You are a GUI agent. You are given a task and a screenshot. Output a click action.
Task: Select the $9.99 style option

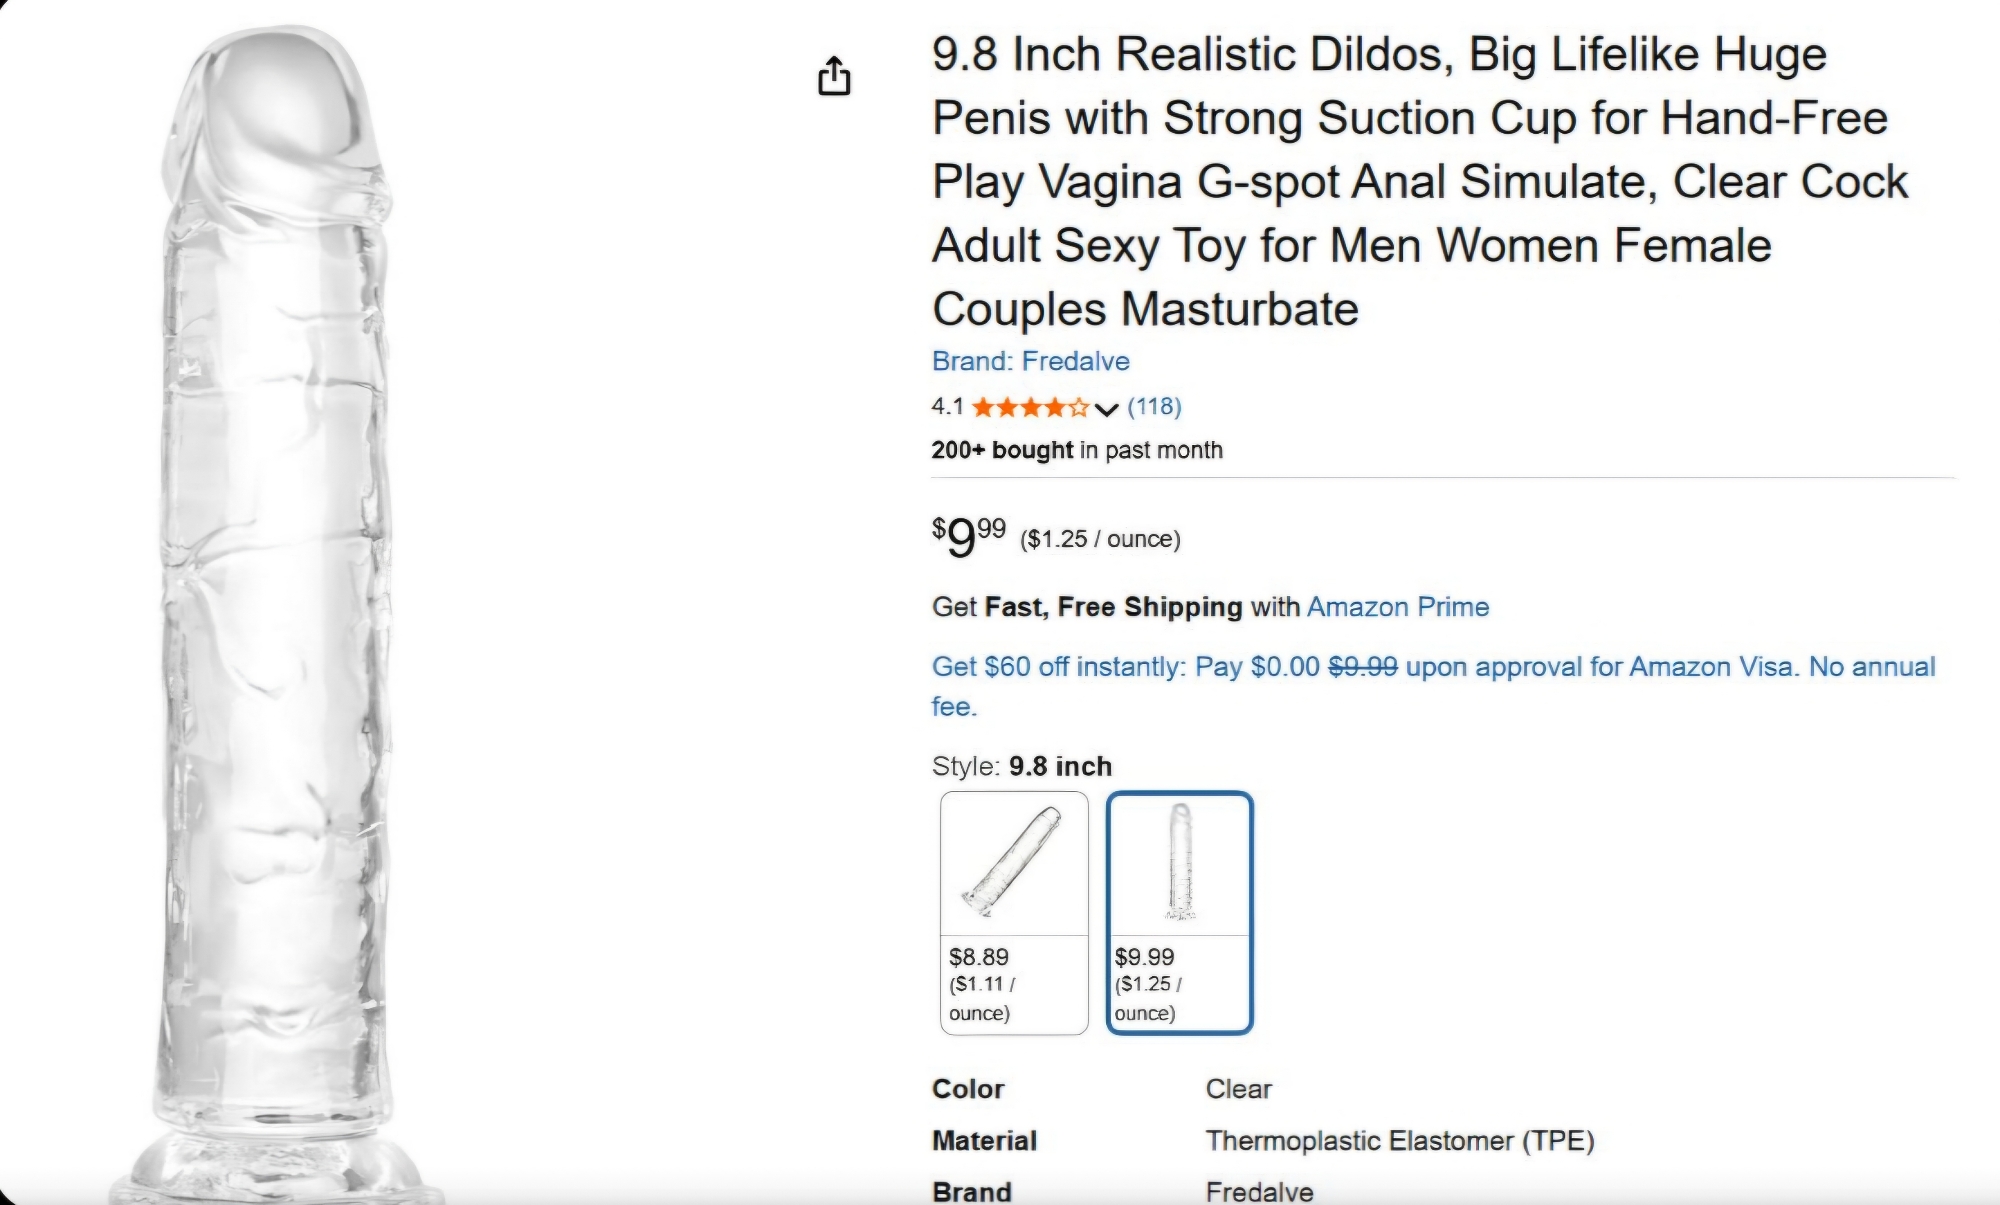coord(1180,912)
